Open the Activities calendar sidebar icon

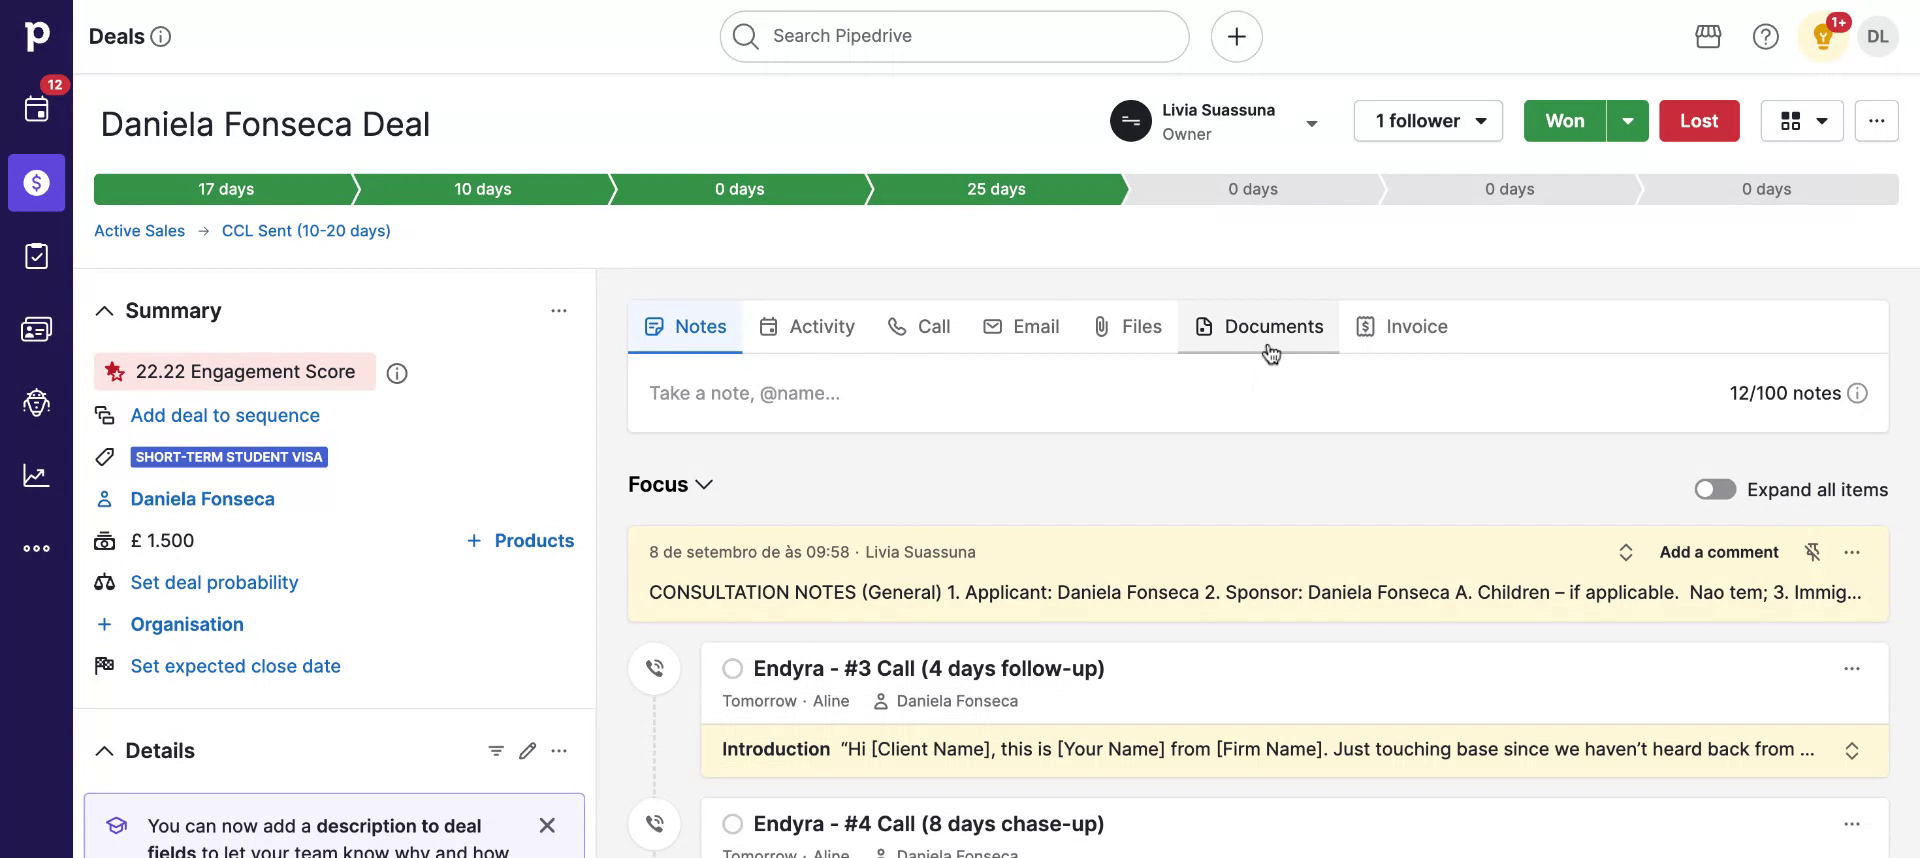(36, 109)
